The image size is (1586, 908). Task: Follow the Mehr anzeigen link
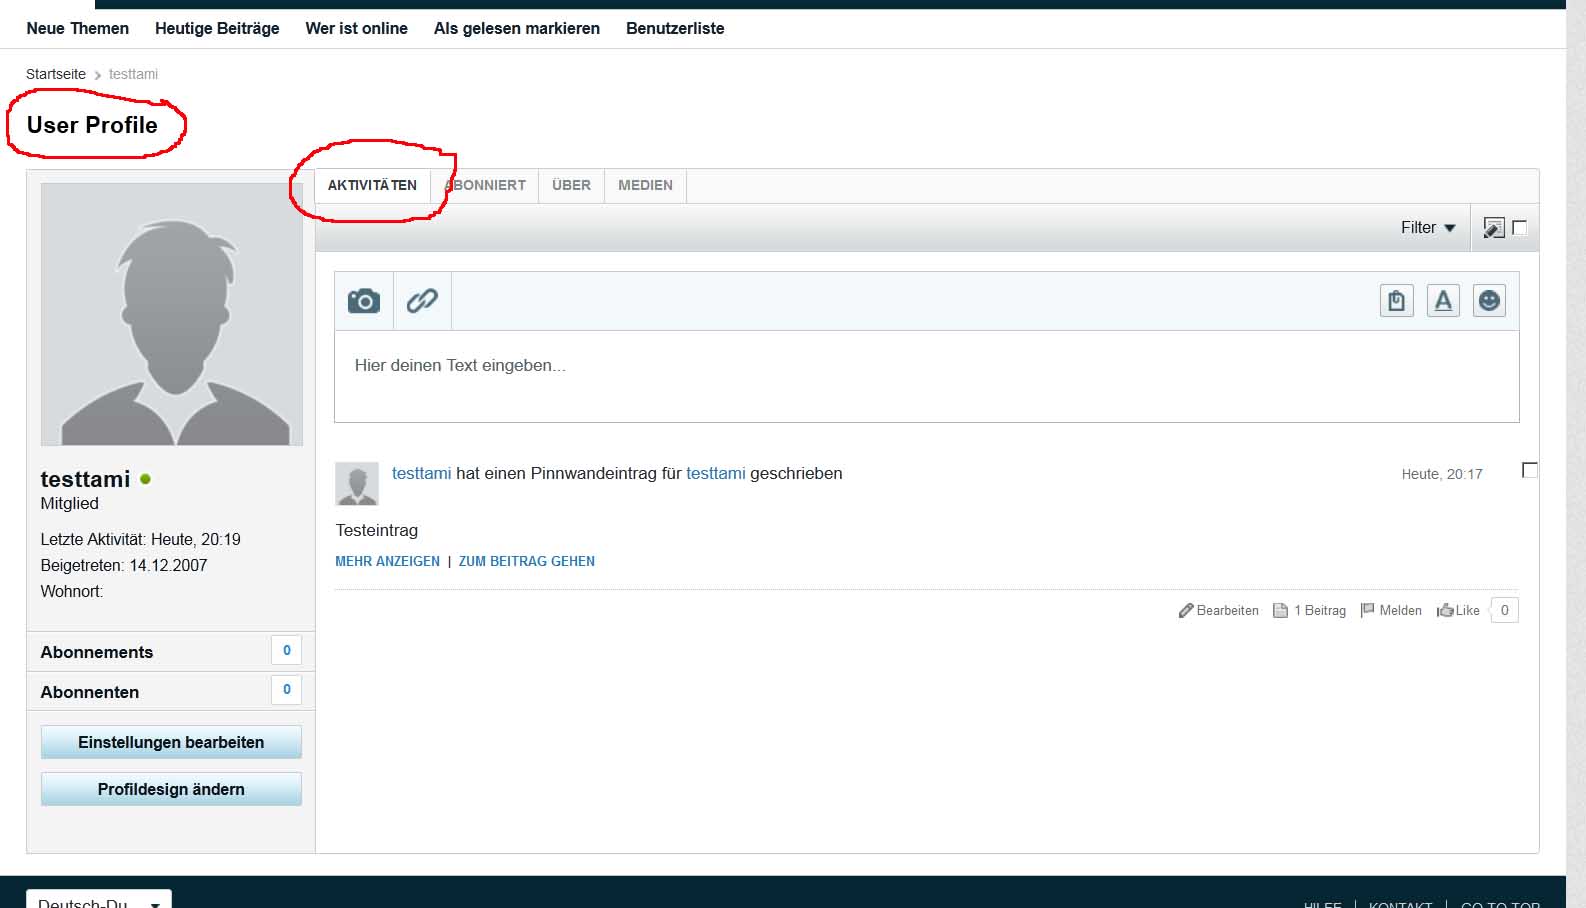pos(387,562)
